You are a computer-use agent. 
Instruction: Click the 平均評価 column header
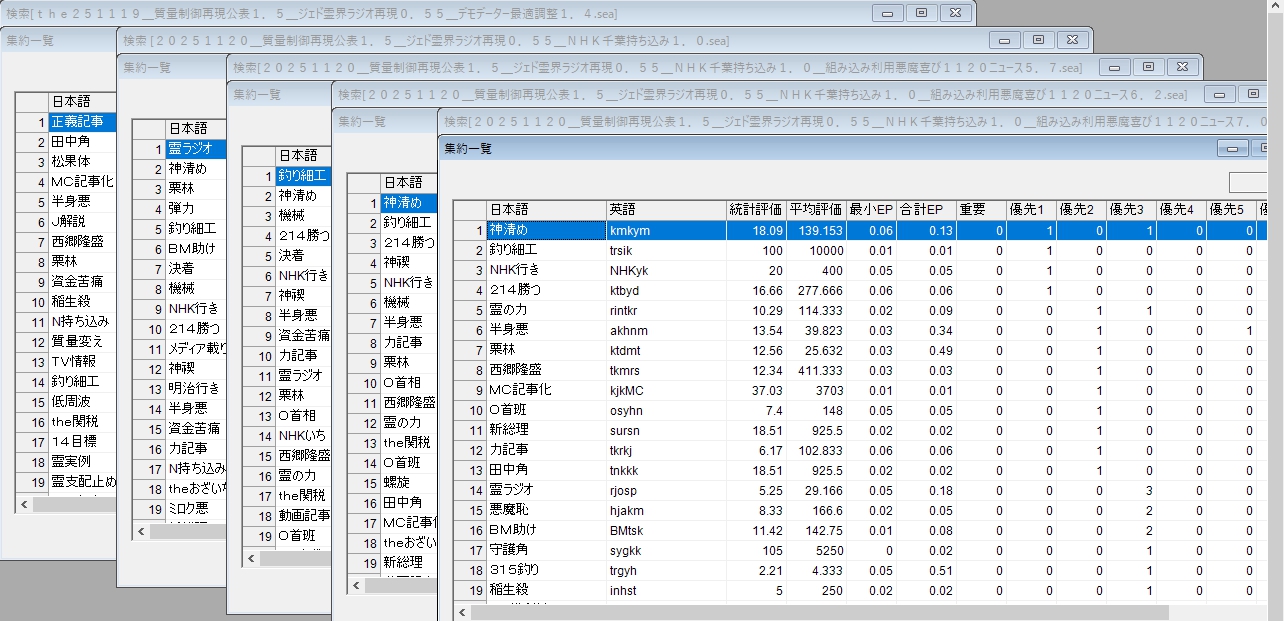coord(815,209)
